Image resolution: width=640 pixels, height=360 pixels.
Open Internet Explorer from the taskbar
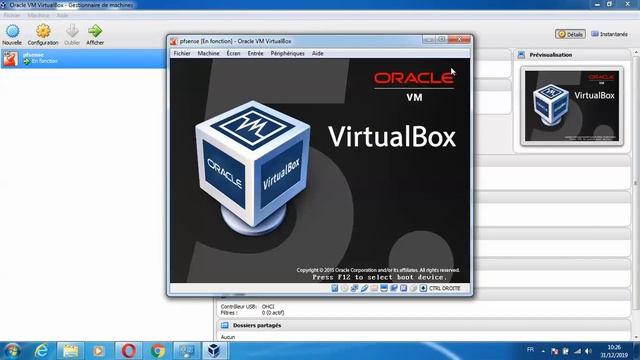click(41, 351)
